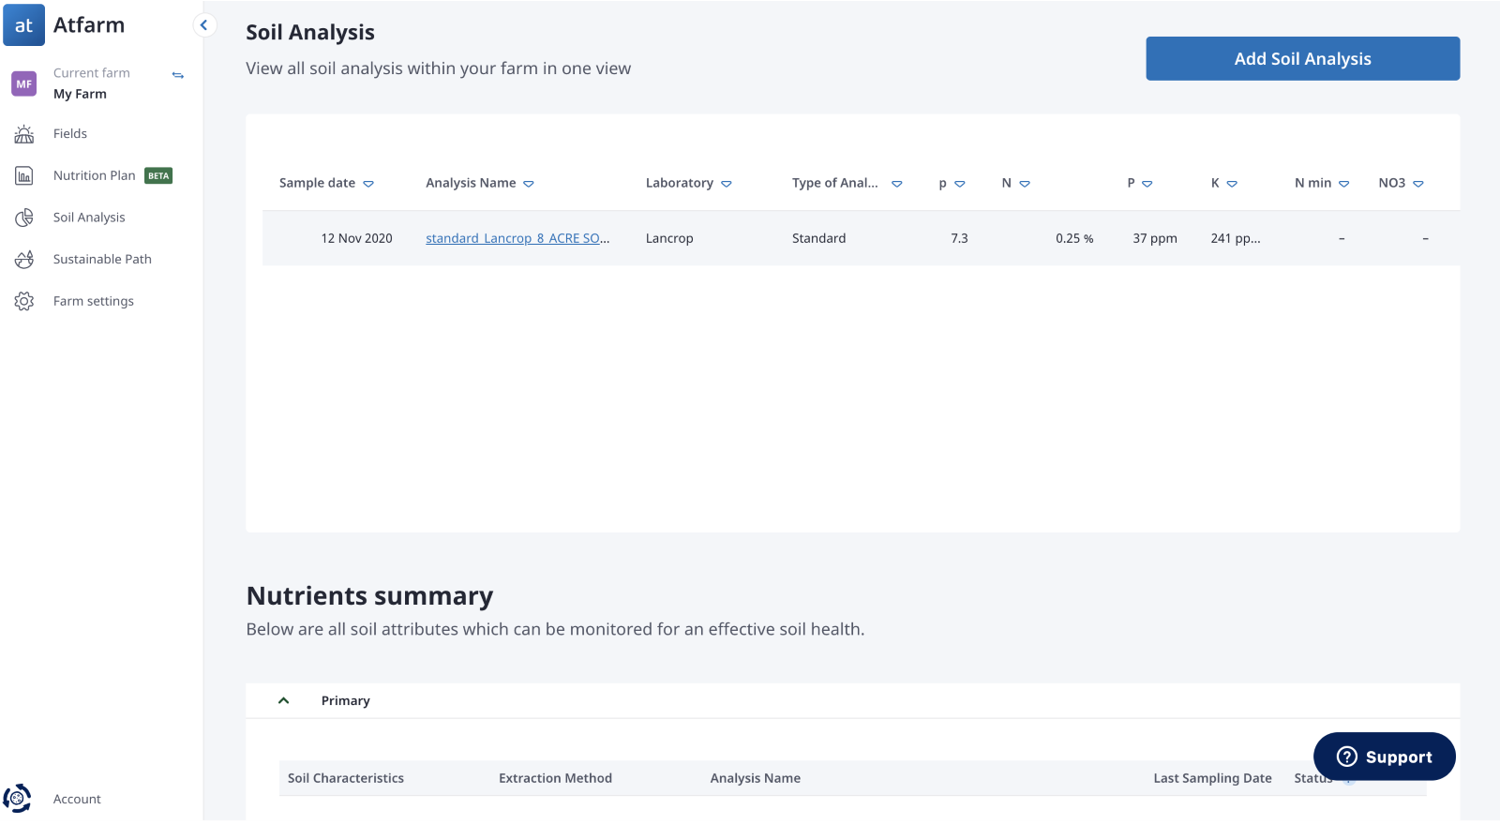Viewport: 1500px width, 821px height.
Task: Click the Extraction Method column header
Action: pyautogui.click(x=555, y=778)
